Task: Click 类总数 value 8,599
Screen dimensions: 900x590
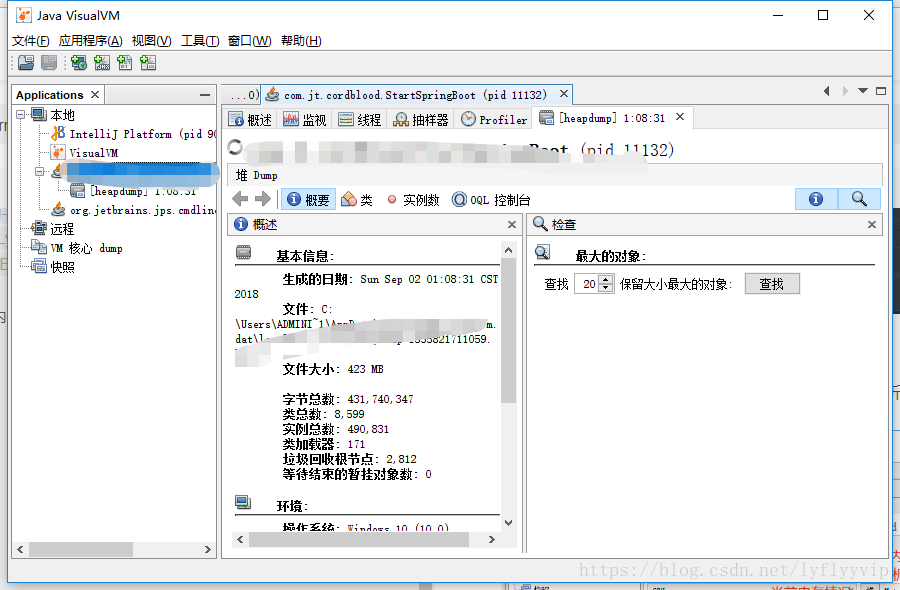Action: click(x=349, y=414)
